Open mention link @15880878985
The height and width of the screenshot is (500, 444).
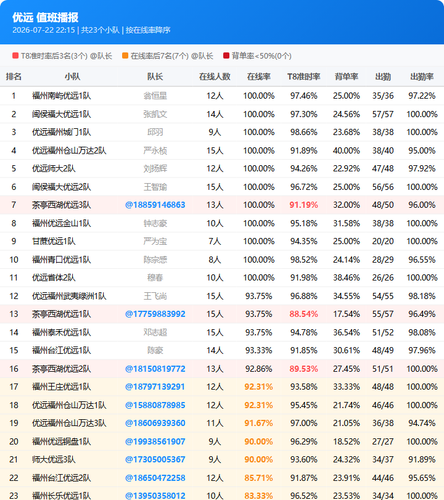coord(155,405)
